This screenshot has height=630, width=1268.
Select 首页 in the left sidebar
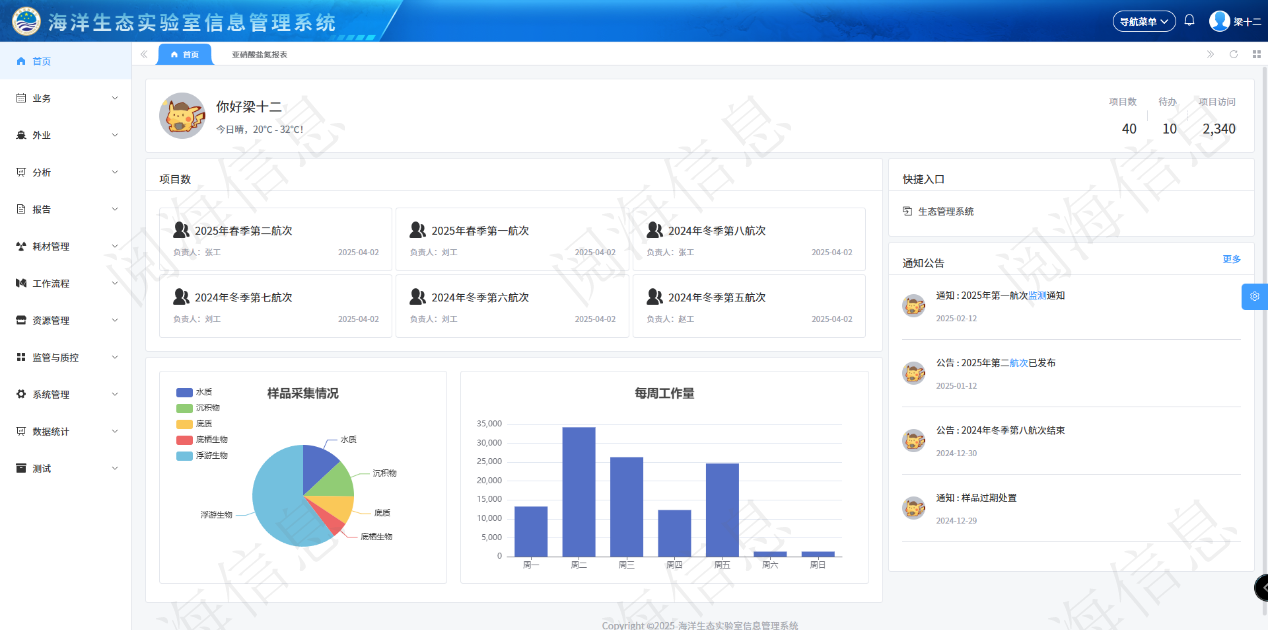41,61
